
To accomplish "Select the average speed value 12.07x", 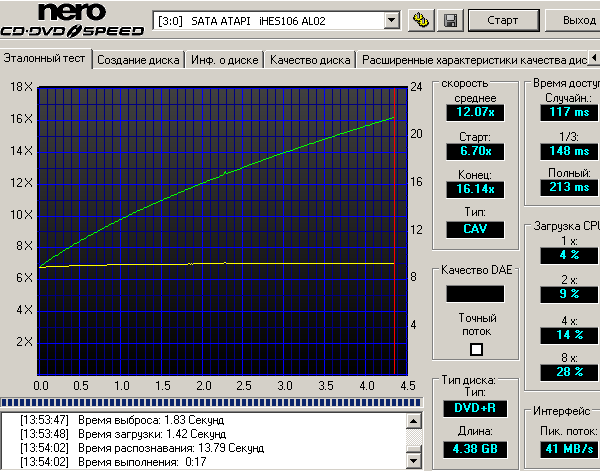I will click(x=475, y=112).
